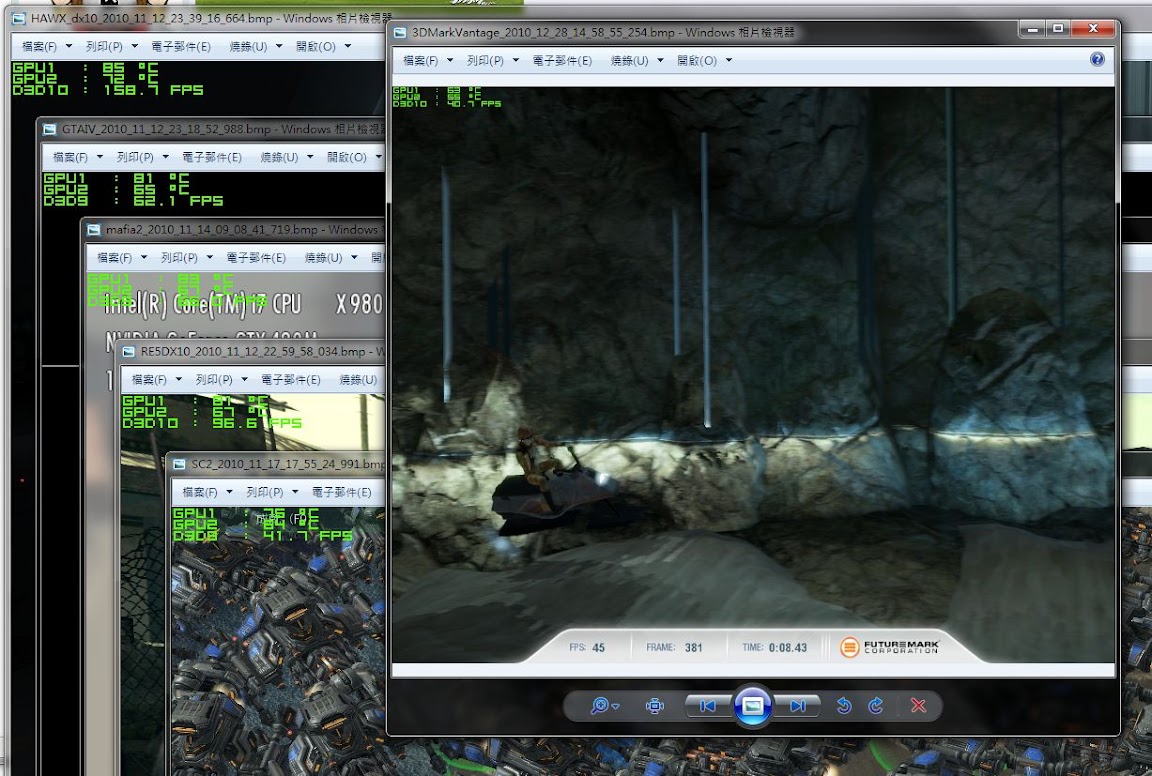The width and height of the screenshot is (1152, 776).
Task: Click the actual size fit-to-window icon
Action: (655, 705)
